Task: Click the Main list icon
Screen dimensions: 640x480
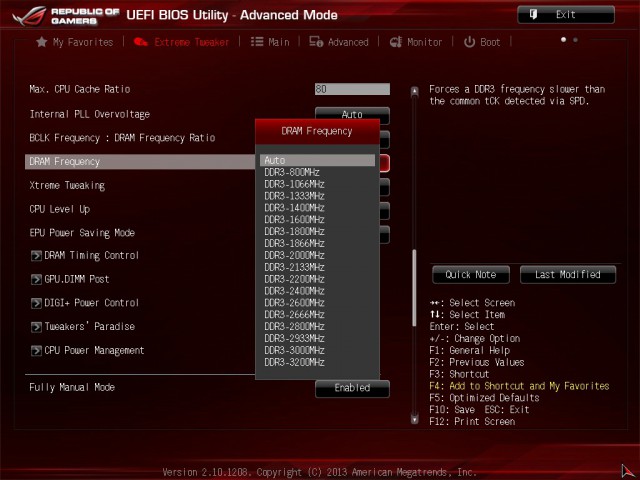Action: 257,42
